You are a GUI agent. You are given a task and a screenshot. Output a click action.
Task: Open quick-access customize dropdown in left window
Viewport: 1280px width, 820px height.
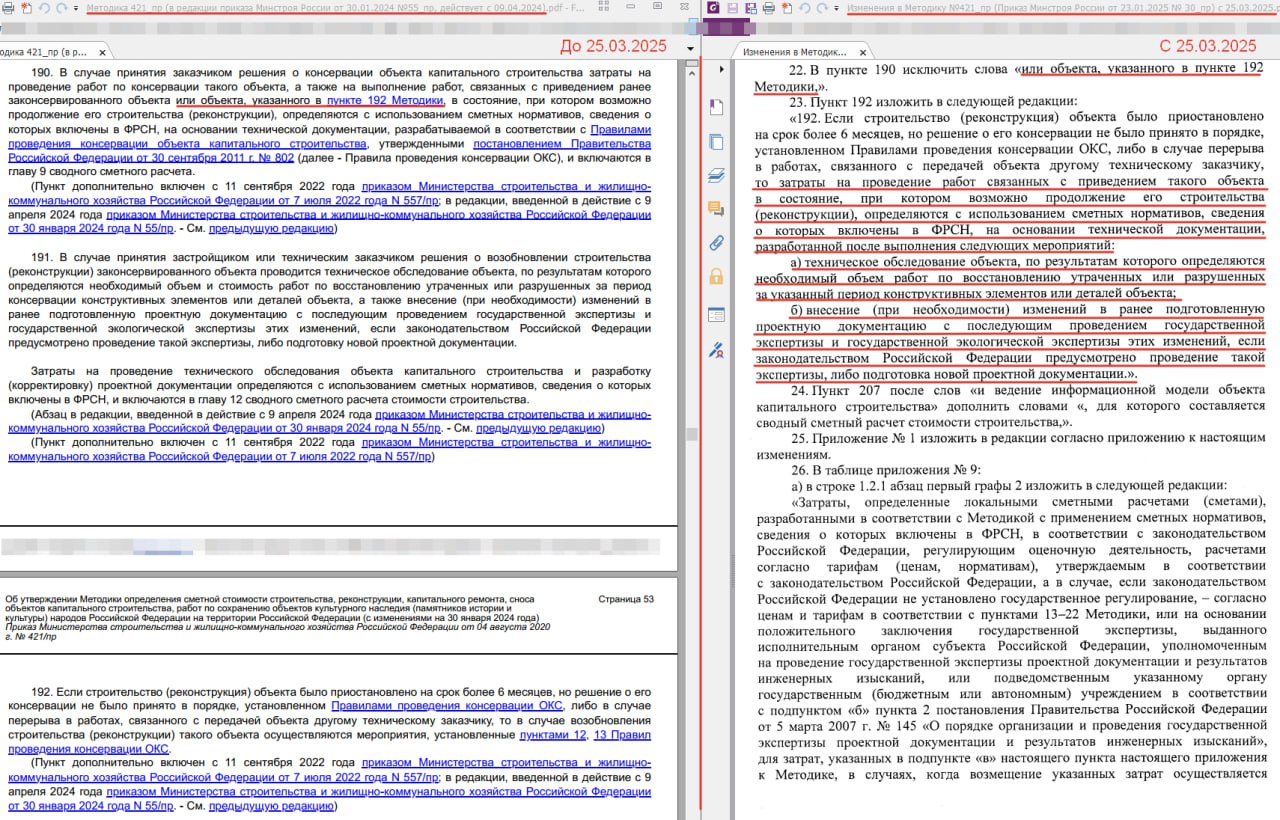pos(76,8)
